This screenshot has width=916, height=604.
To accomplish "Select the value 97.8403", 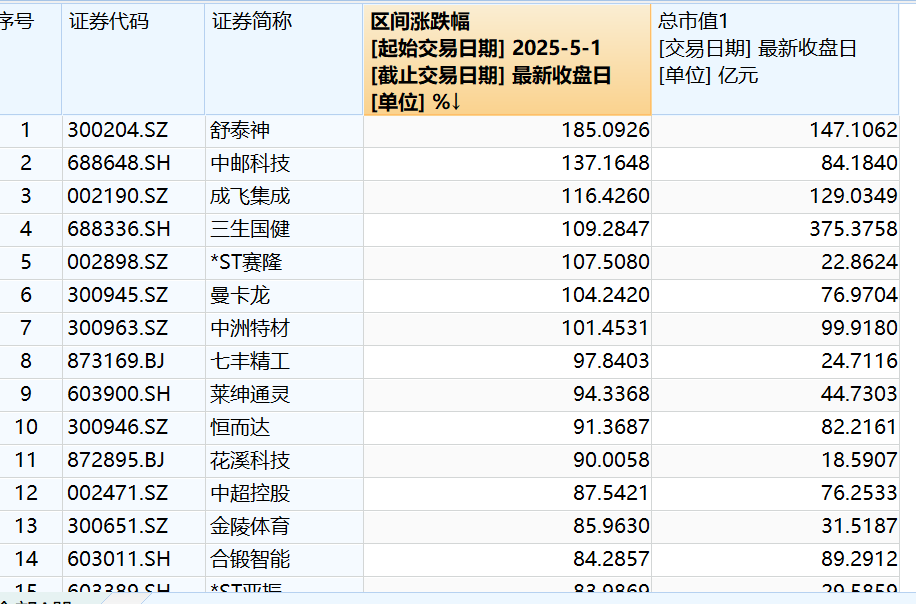I will tap(611, 361).
